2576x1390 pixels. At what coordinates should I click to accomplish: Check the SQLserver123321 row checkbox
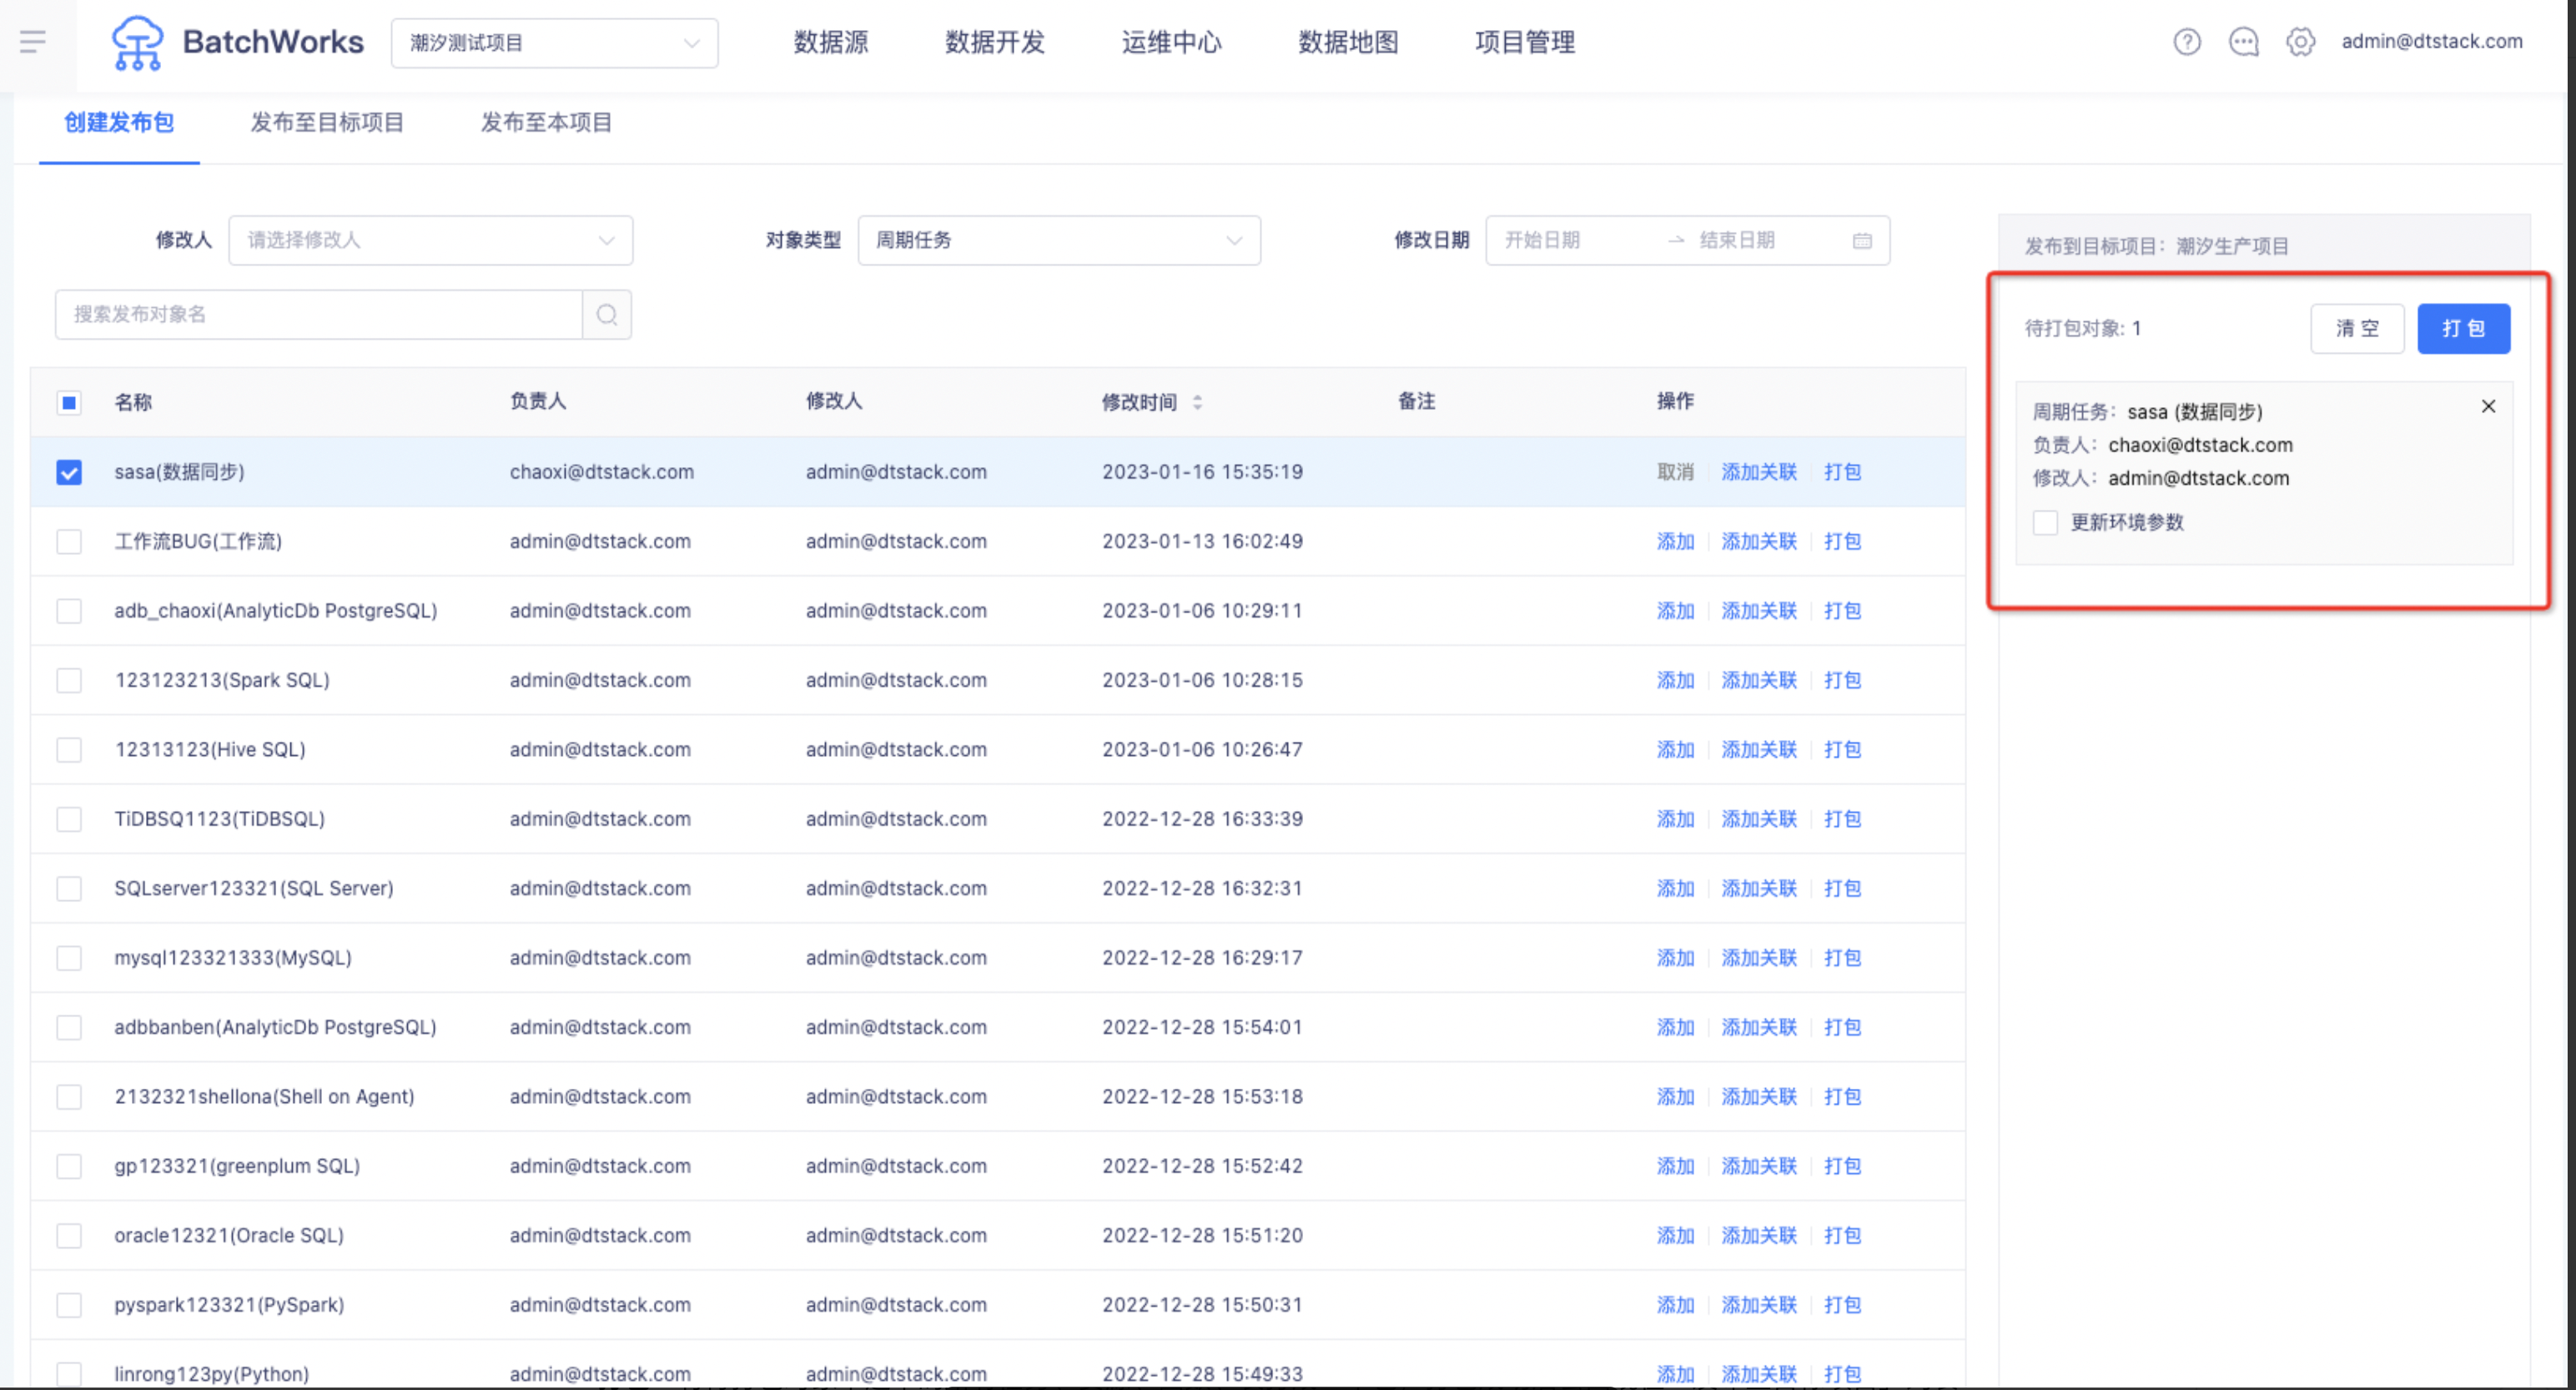pos(69,888)
